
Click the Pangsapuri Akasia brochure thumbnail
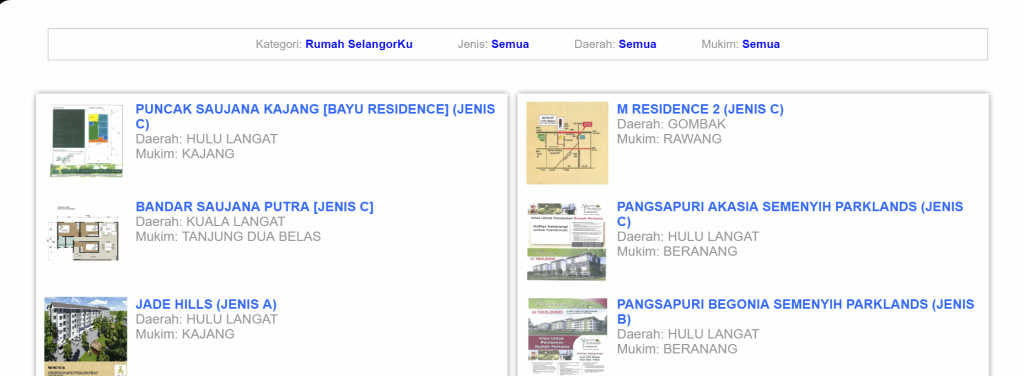566,241
